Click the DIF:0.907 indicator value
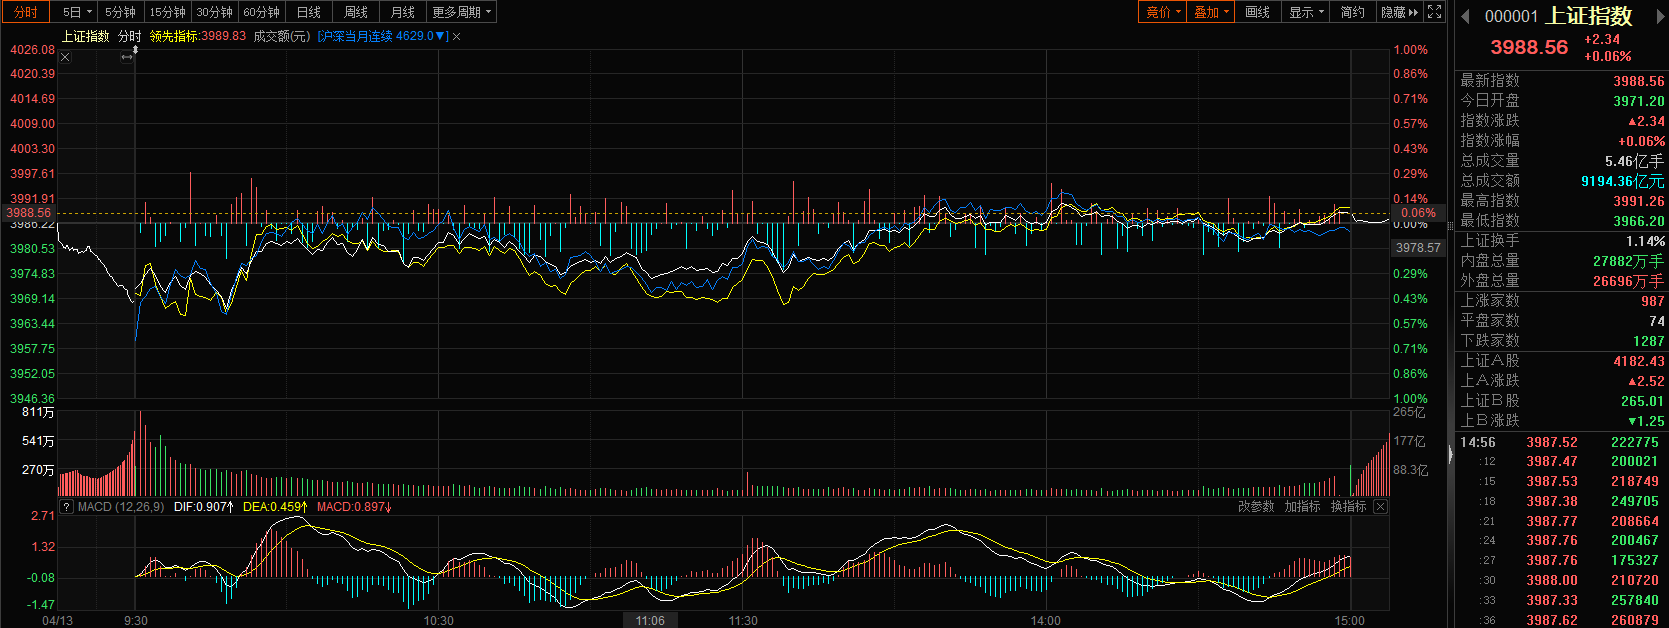This screenshot has height=628, width=1669. point(204,507)
